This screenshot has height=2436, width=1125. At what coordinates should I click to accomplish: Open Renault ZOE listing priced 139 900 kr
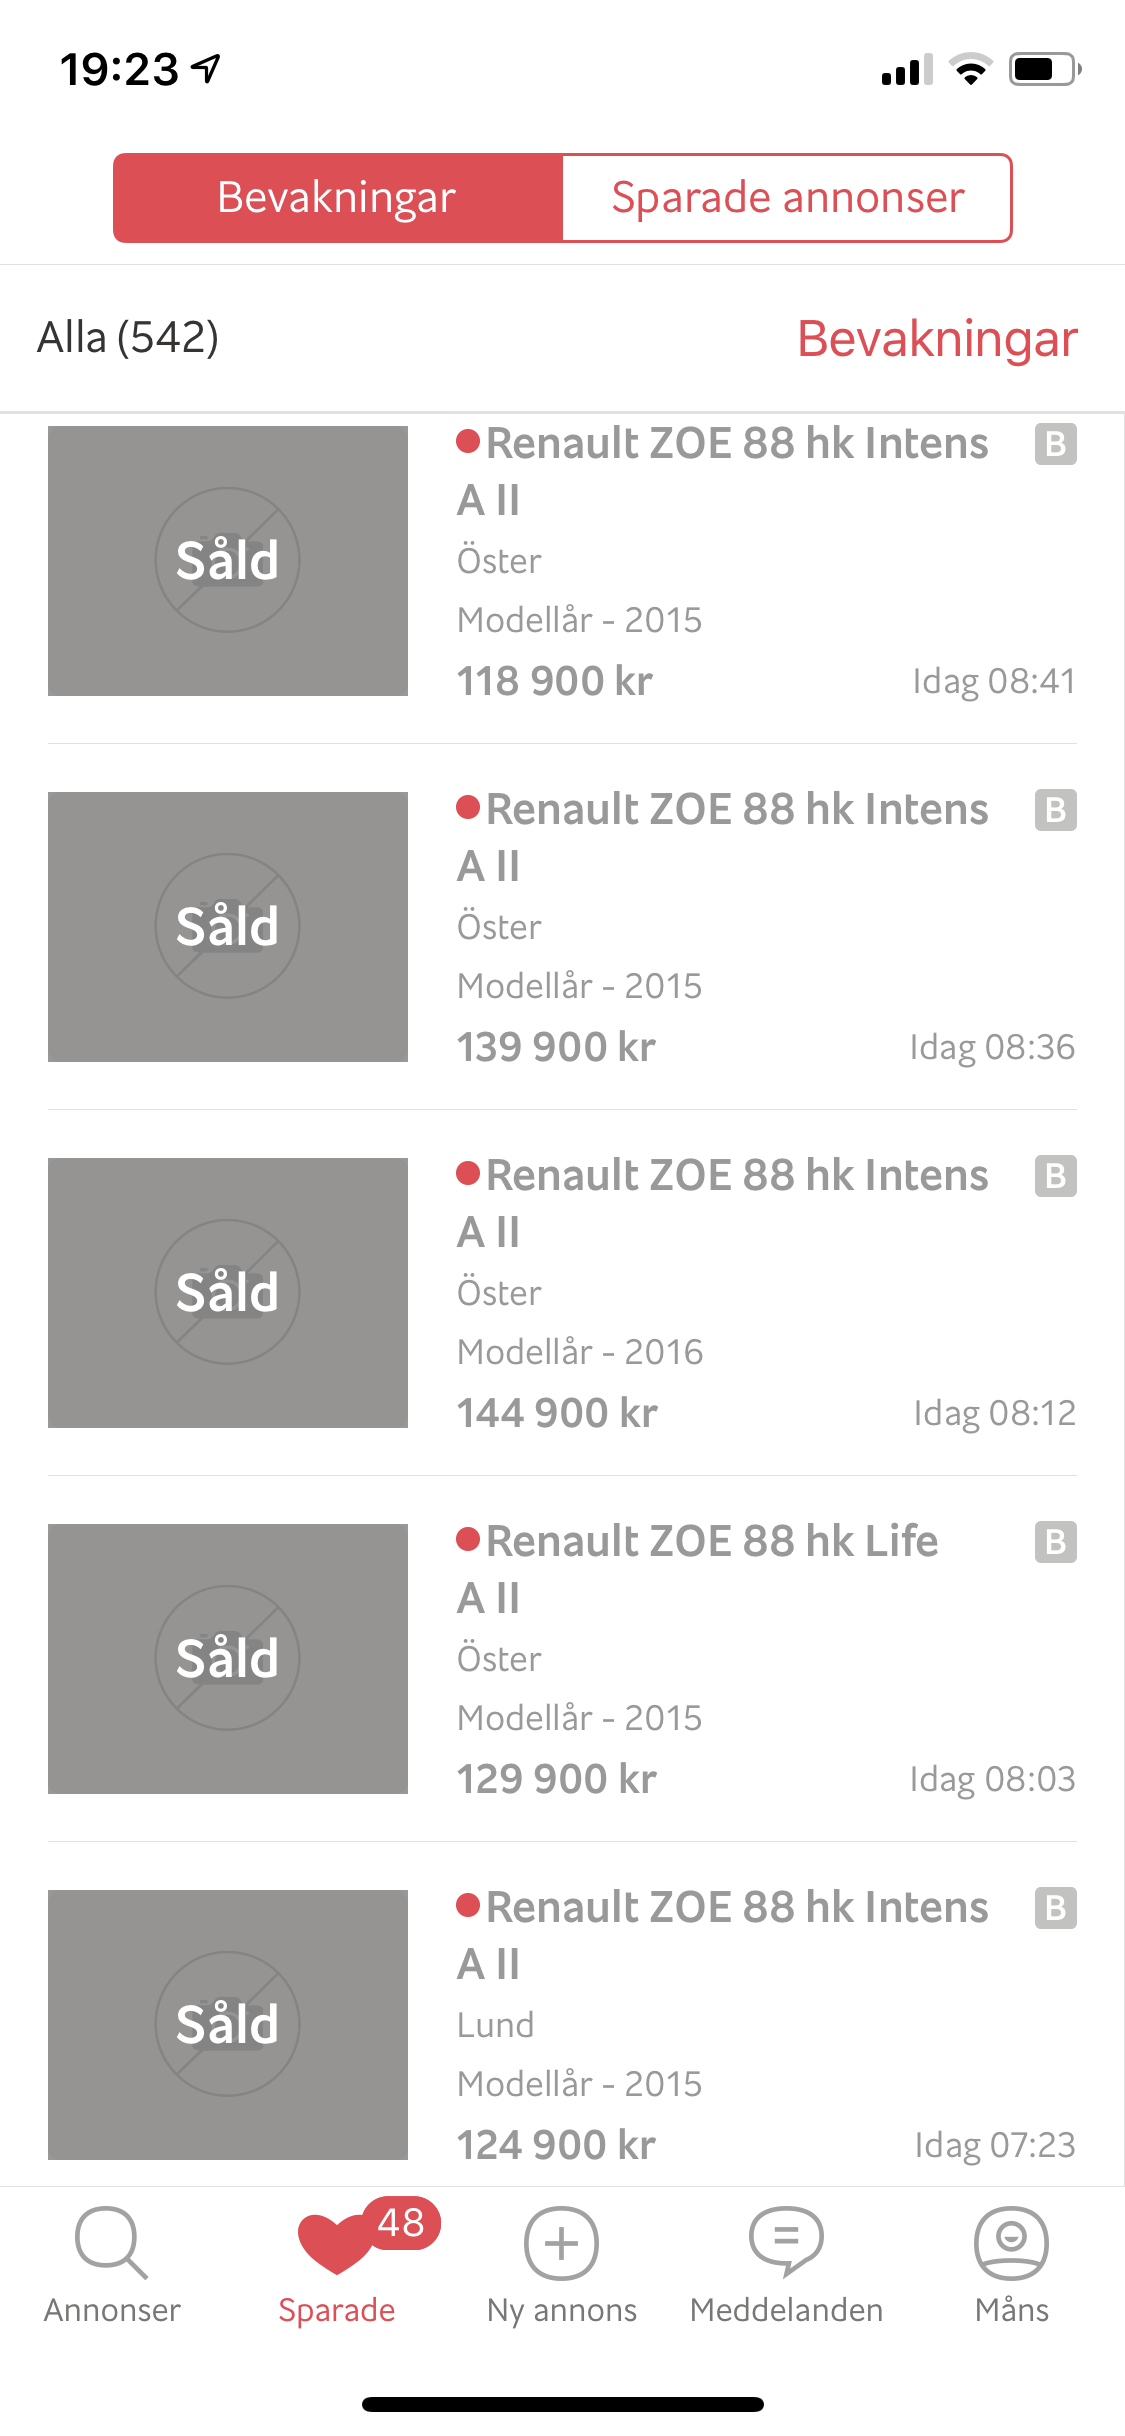pos(562,927)
